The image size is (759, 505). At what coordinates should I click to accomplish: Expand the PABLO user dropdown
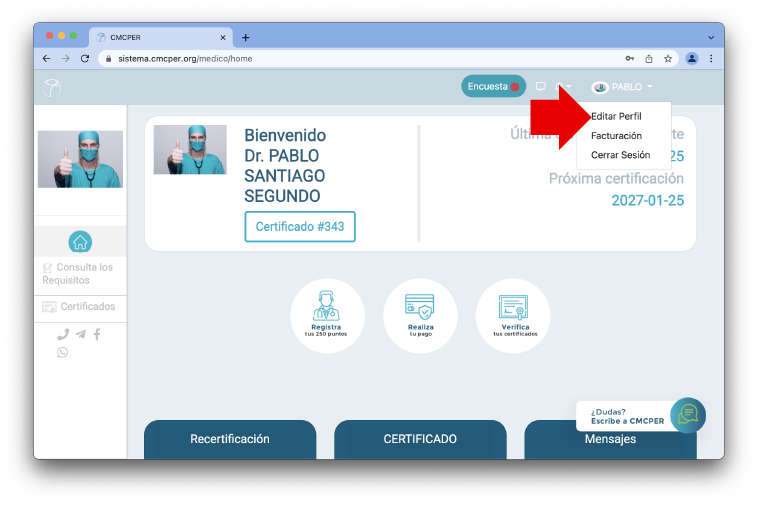624,87
